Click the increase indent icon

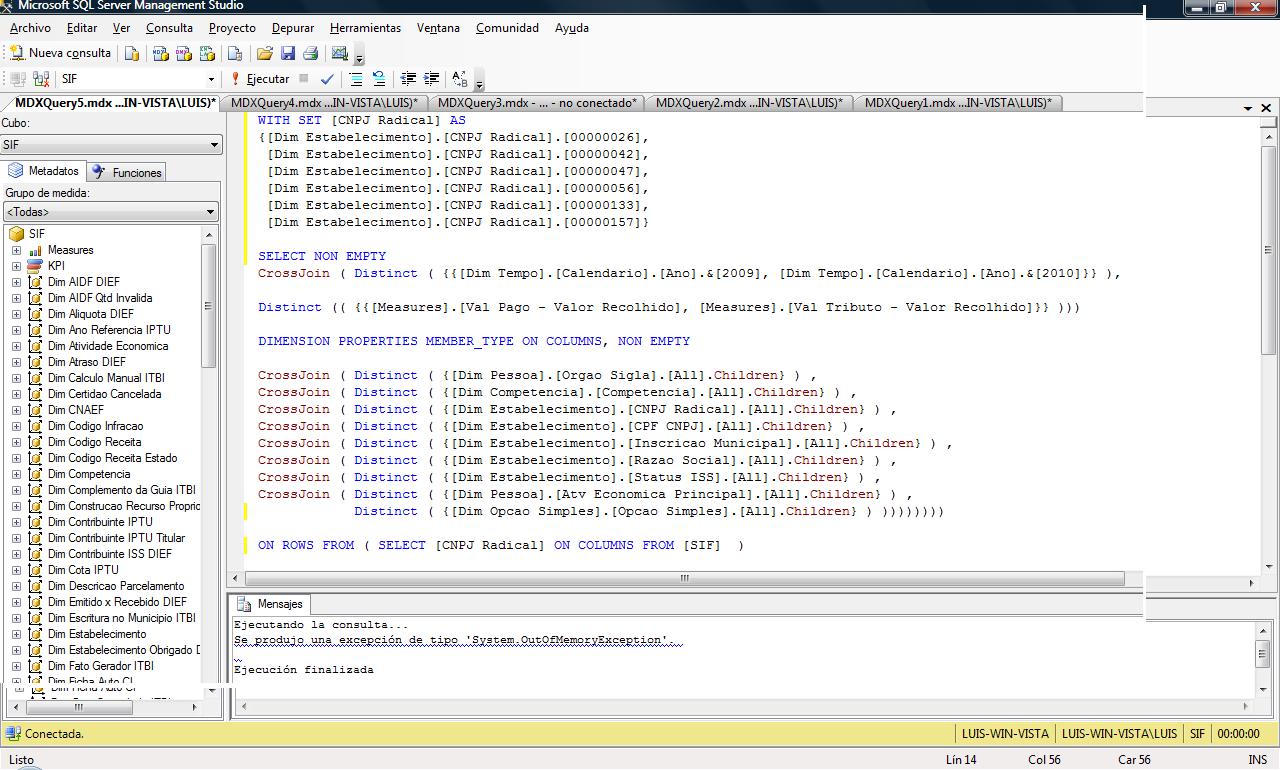pyautogui.click(x=431, y=79)
